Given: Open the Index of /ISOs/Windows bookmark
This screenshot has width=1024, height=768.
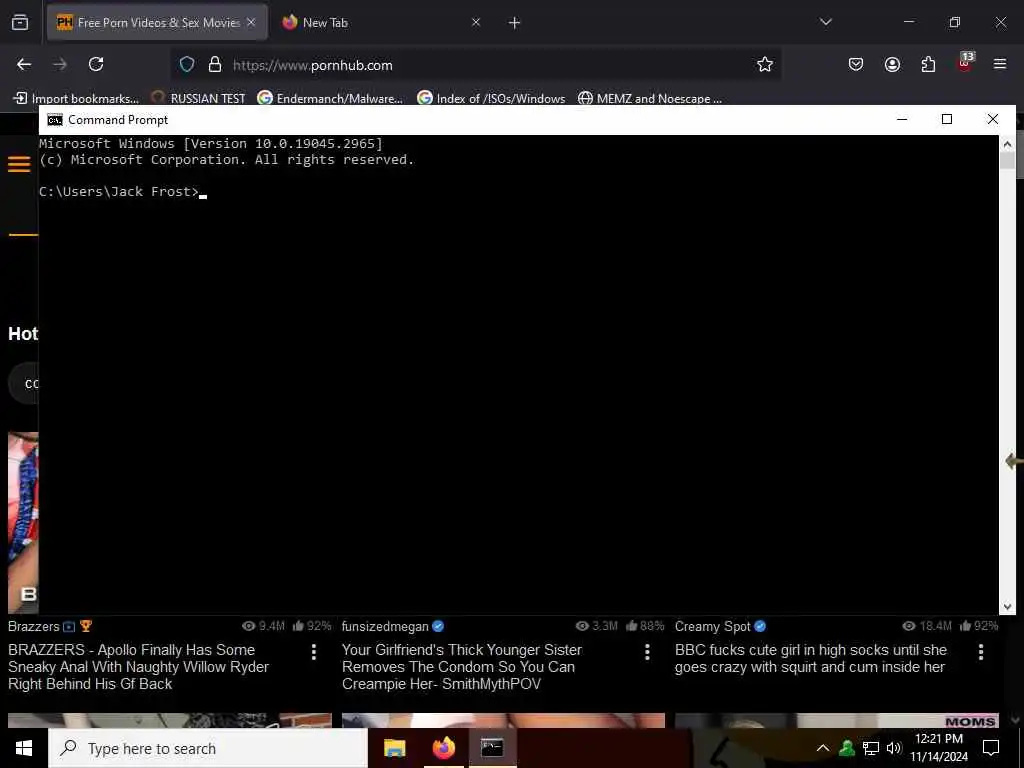Looking at the screenshot, I should [491, 99].
